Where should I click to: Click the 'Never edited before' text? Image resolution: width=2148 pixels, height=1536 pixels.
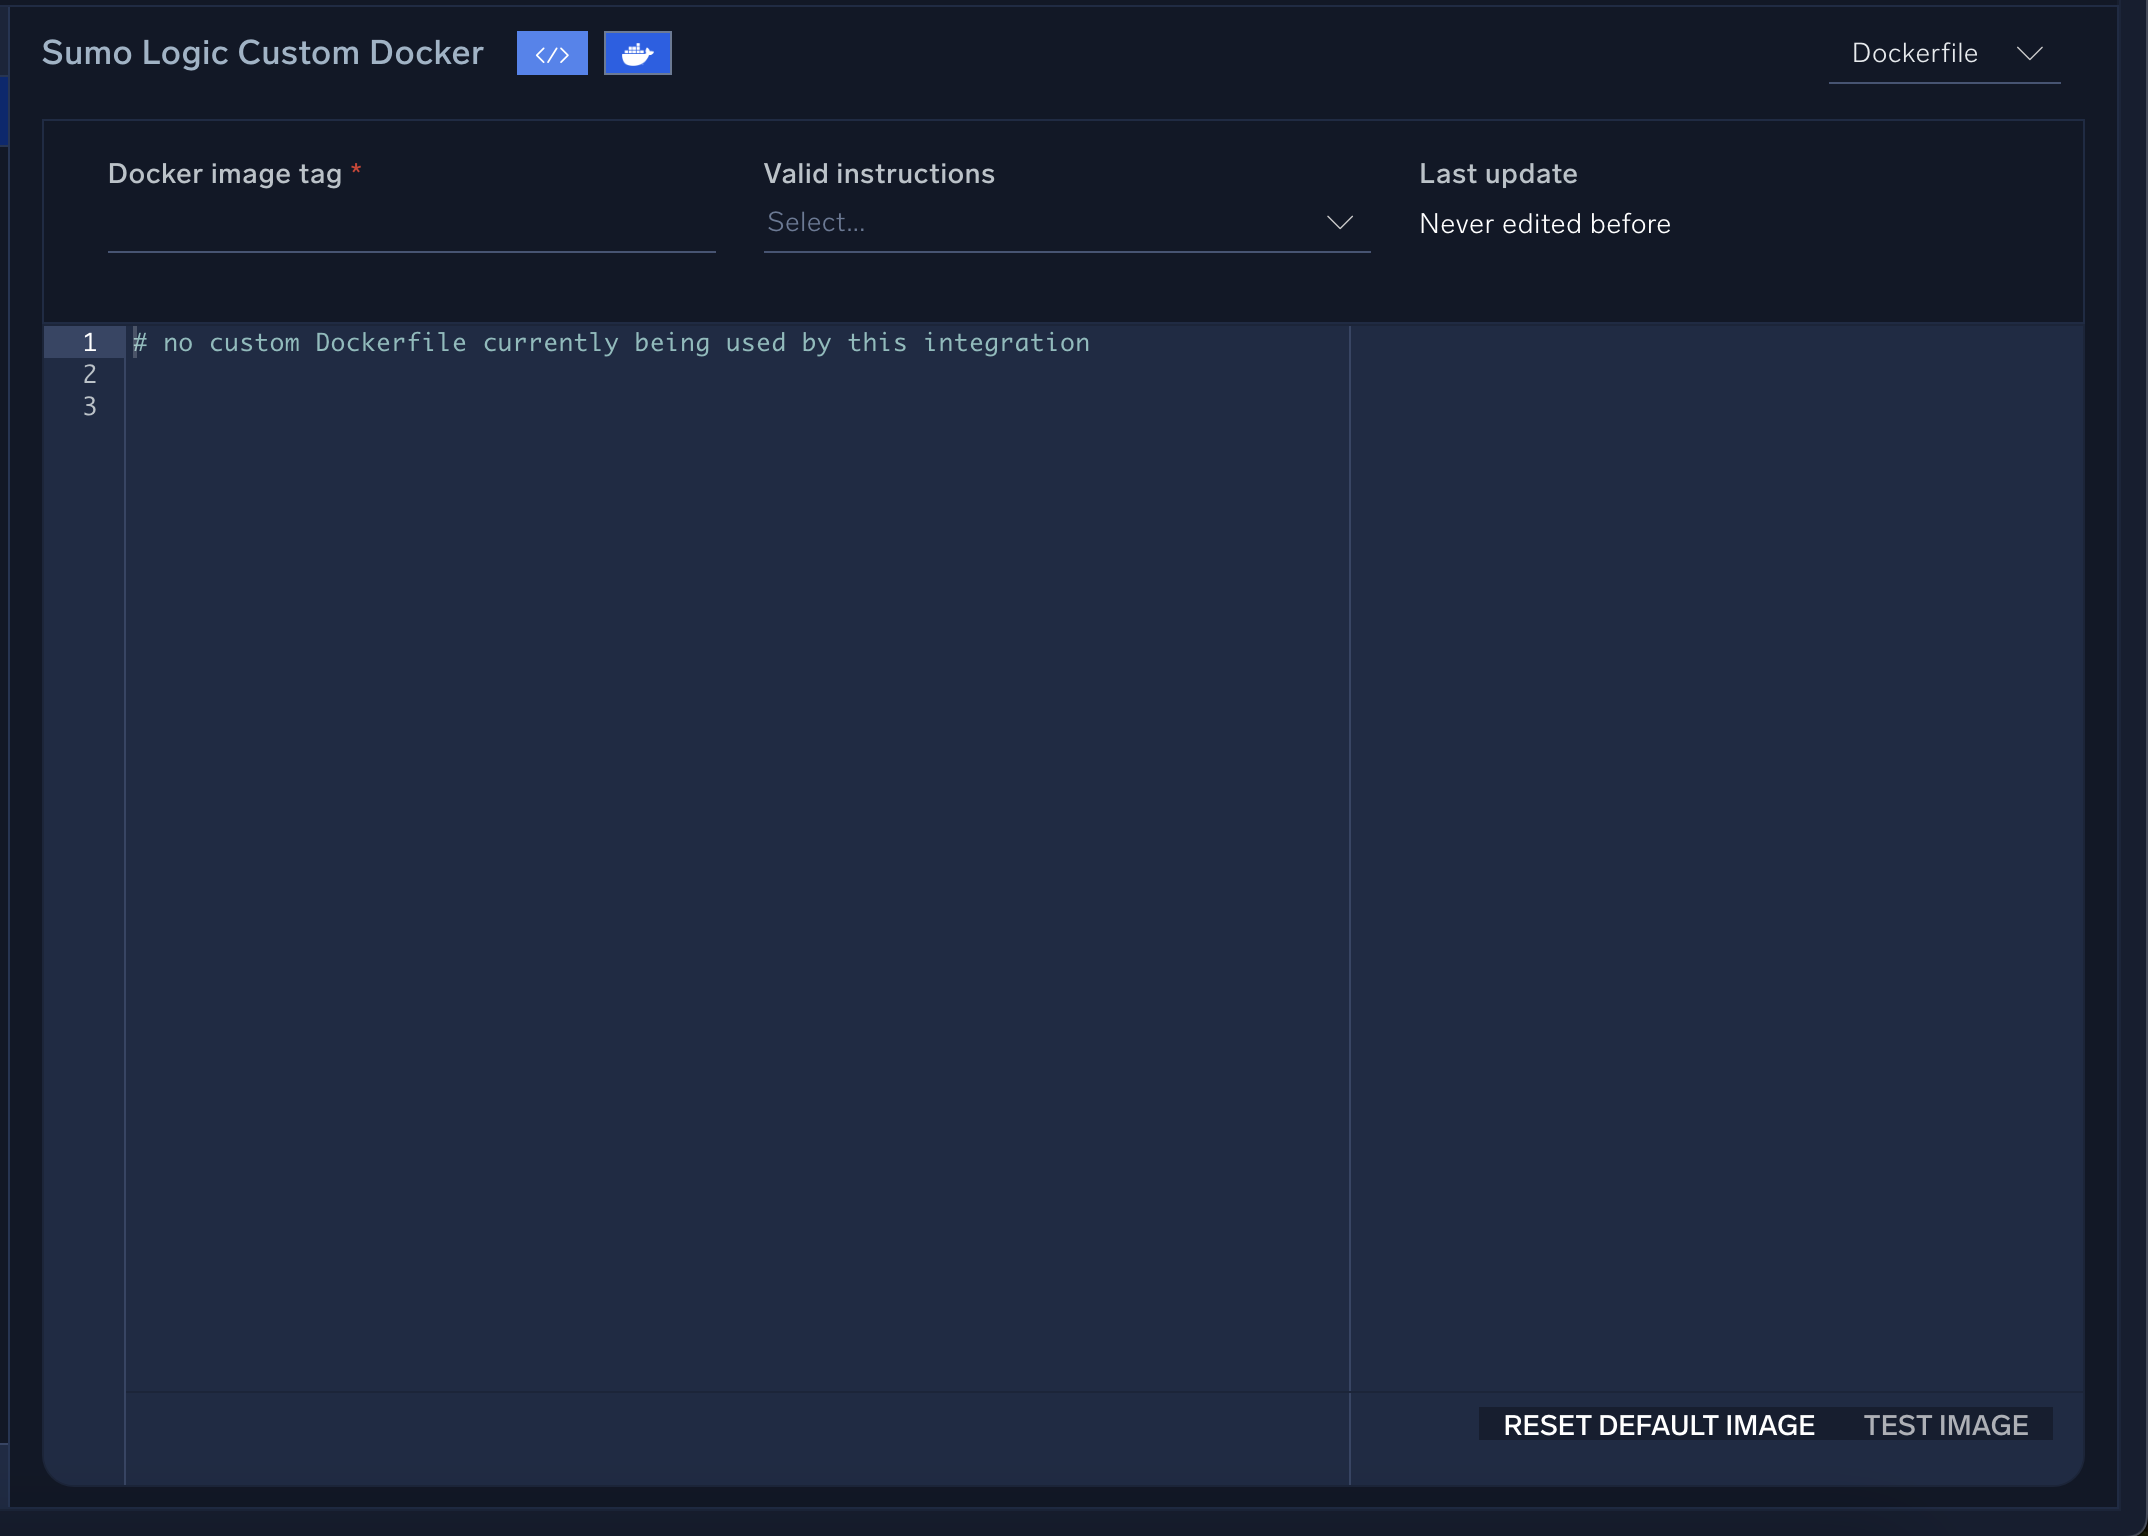click(1545, 224)
